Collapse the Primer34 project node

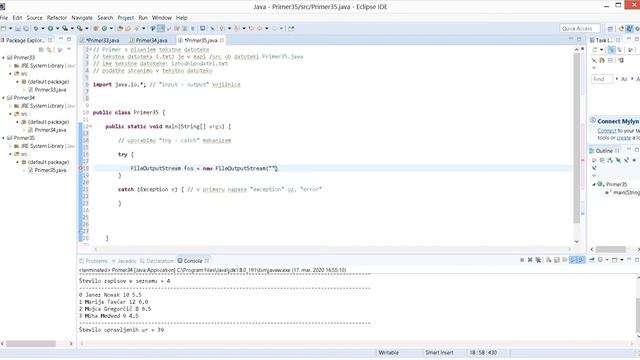point(4,98)
